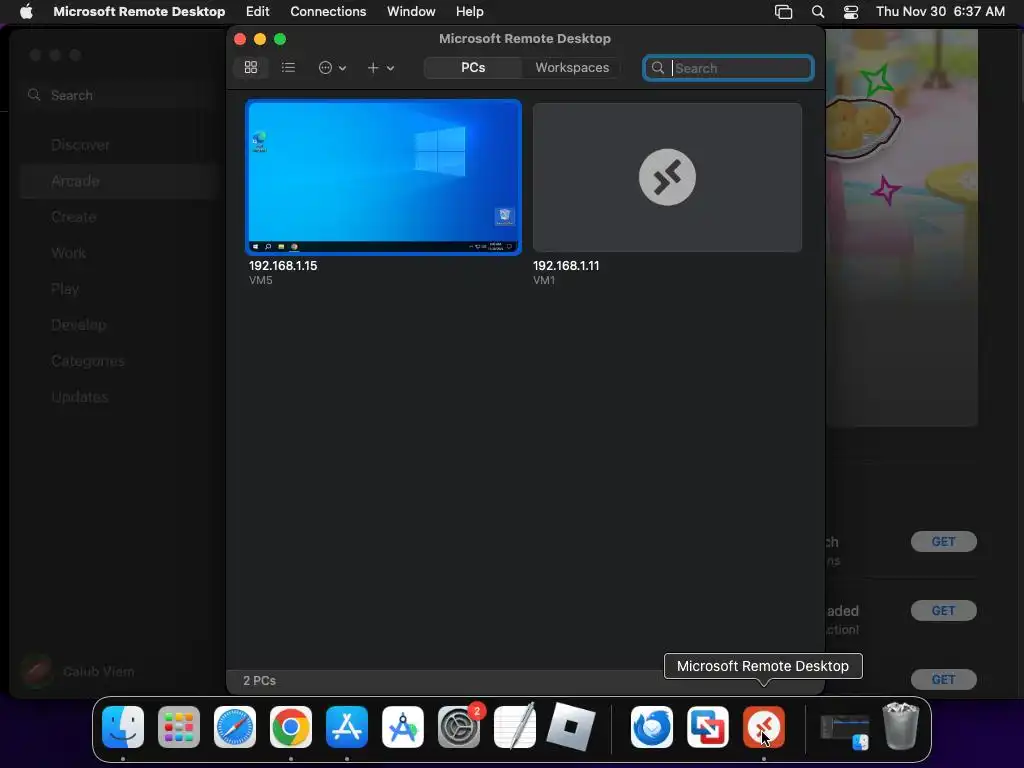Select the 192.168.1.15 VM5 desktop thumbnail

383,177
